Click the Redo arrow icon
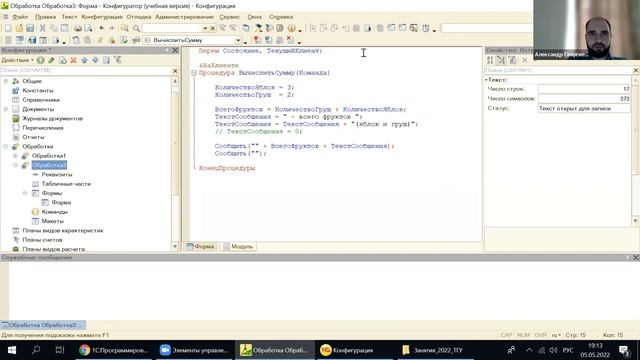640x360 pixels. click(x=111, y=28)
